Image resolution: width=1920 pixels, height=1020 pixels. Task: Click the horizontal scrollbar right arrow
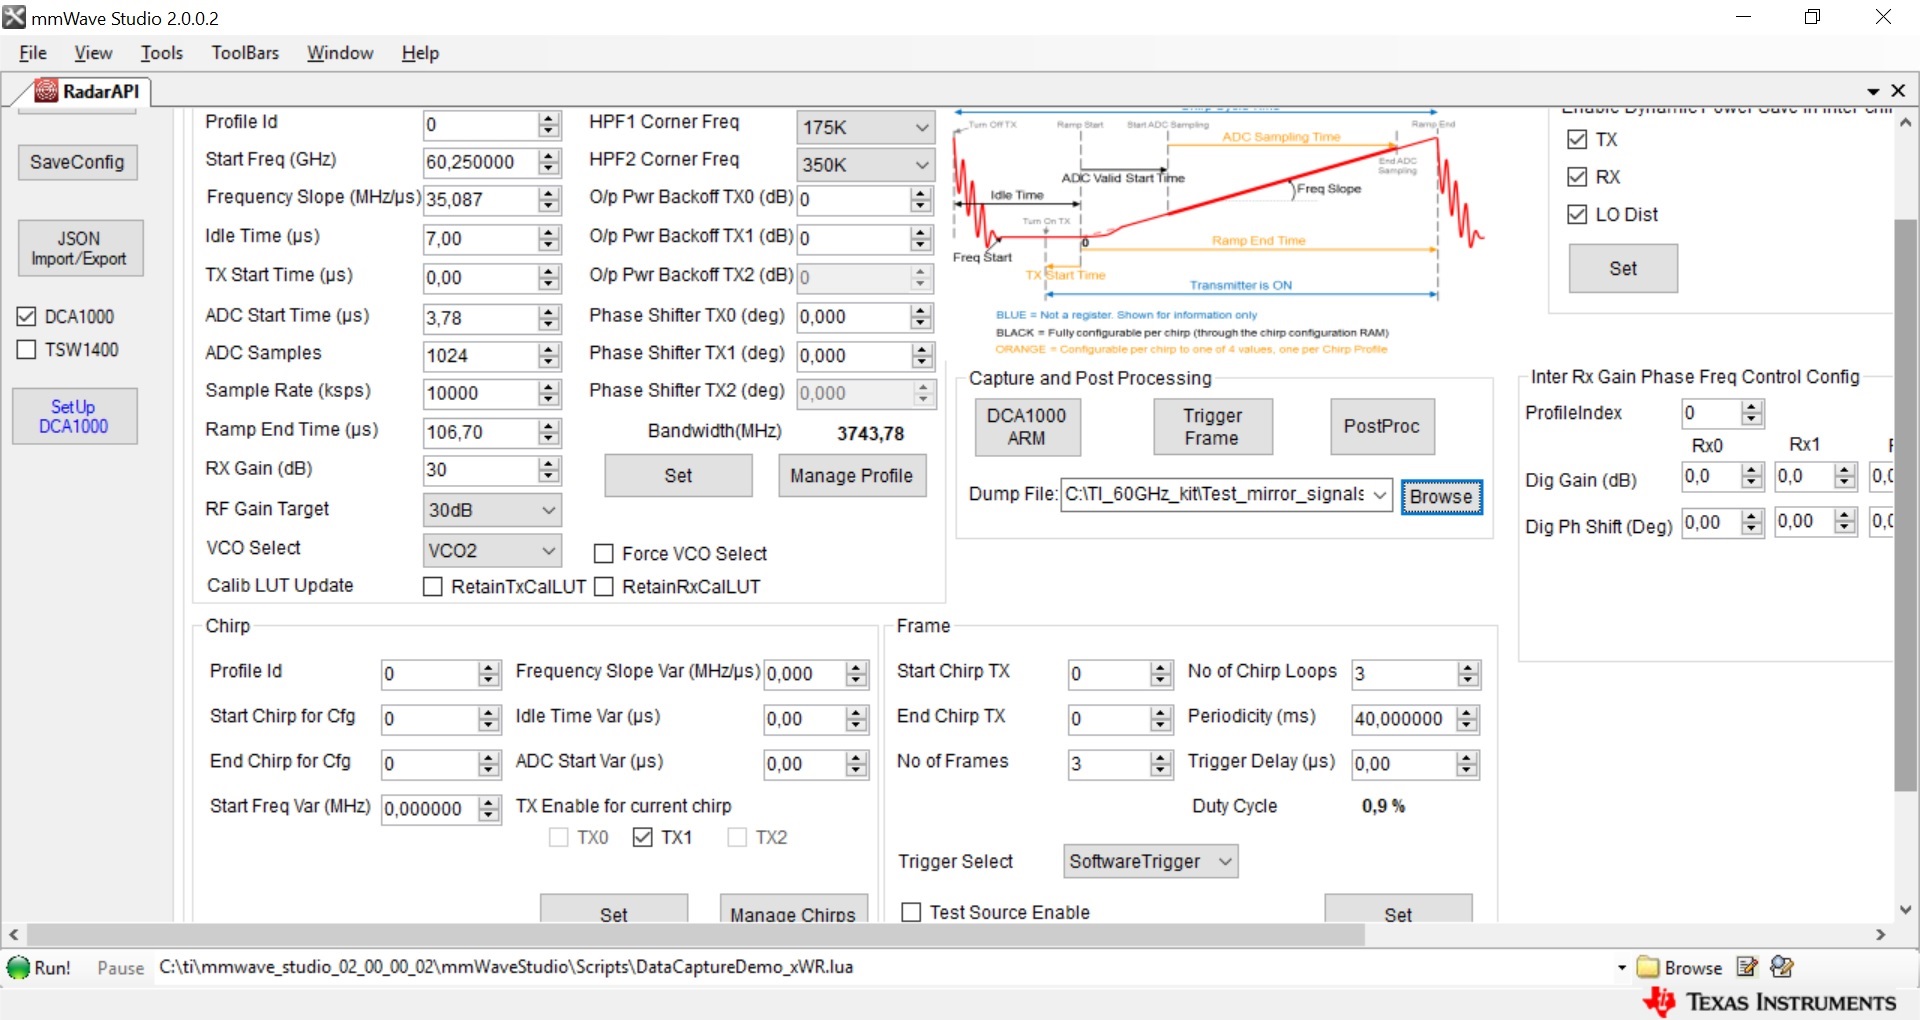(1881, 935)
